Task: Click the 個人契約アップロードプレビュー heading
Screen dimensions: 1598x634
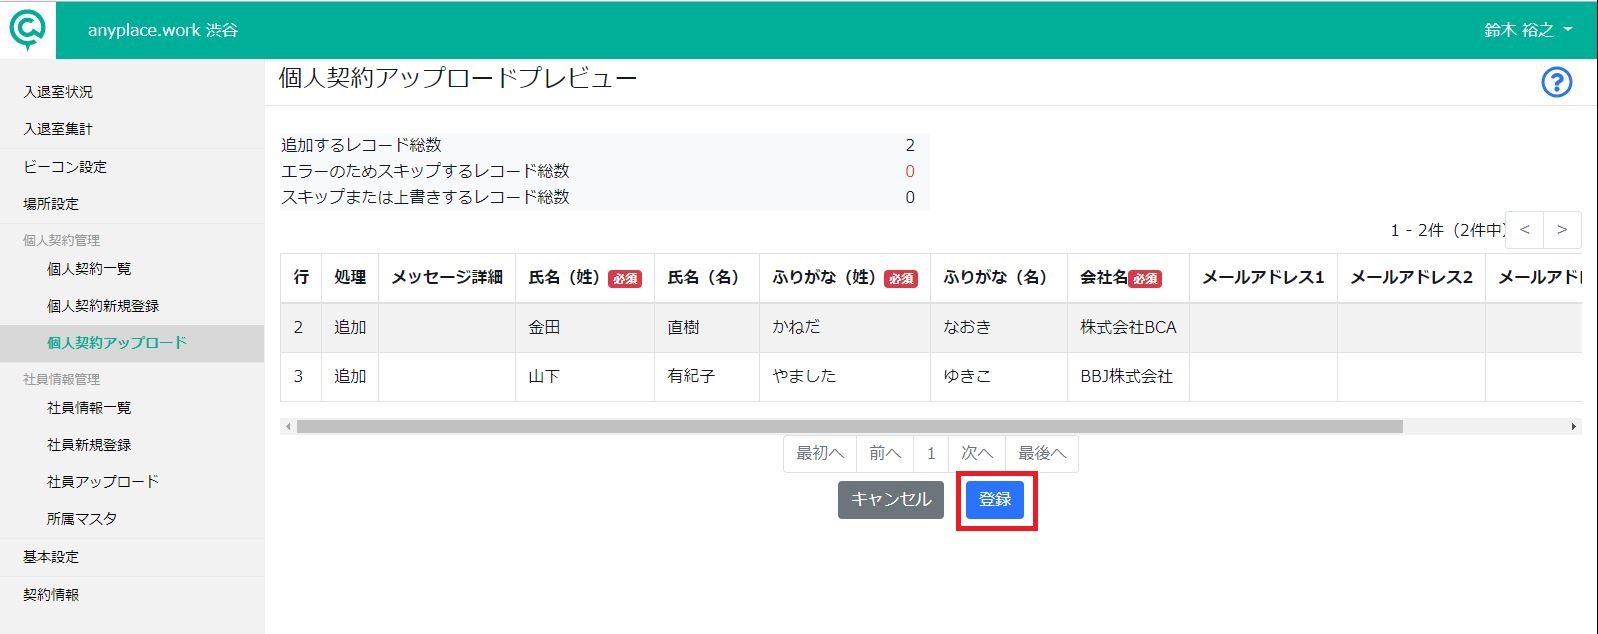Action: click(457, 78)
